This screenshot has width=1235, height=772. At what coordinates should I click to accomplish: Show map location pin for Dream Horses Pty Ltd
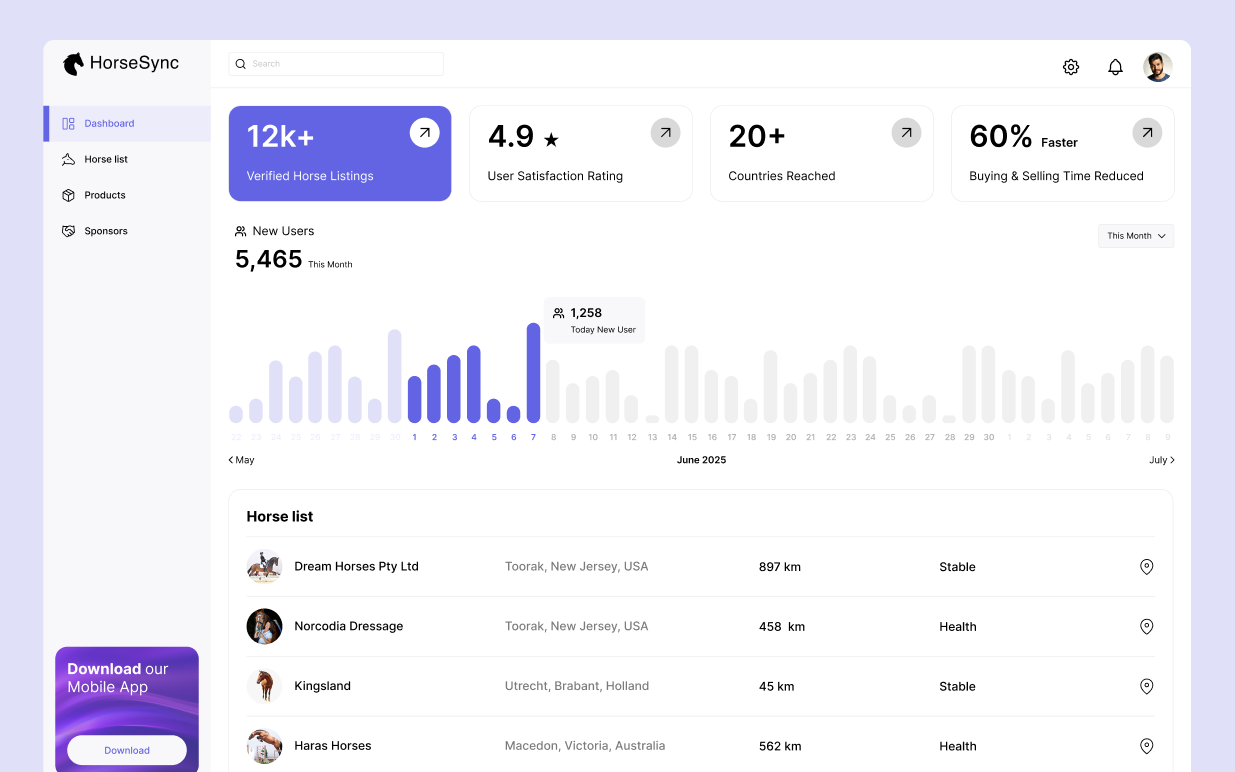1147,567
